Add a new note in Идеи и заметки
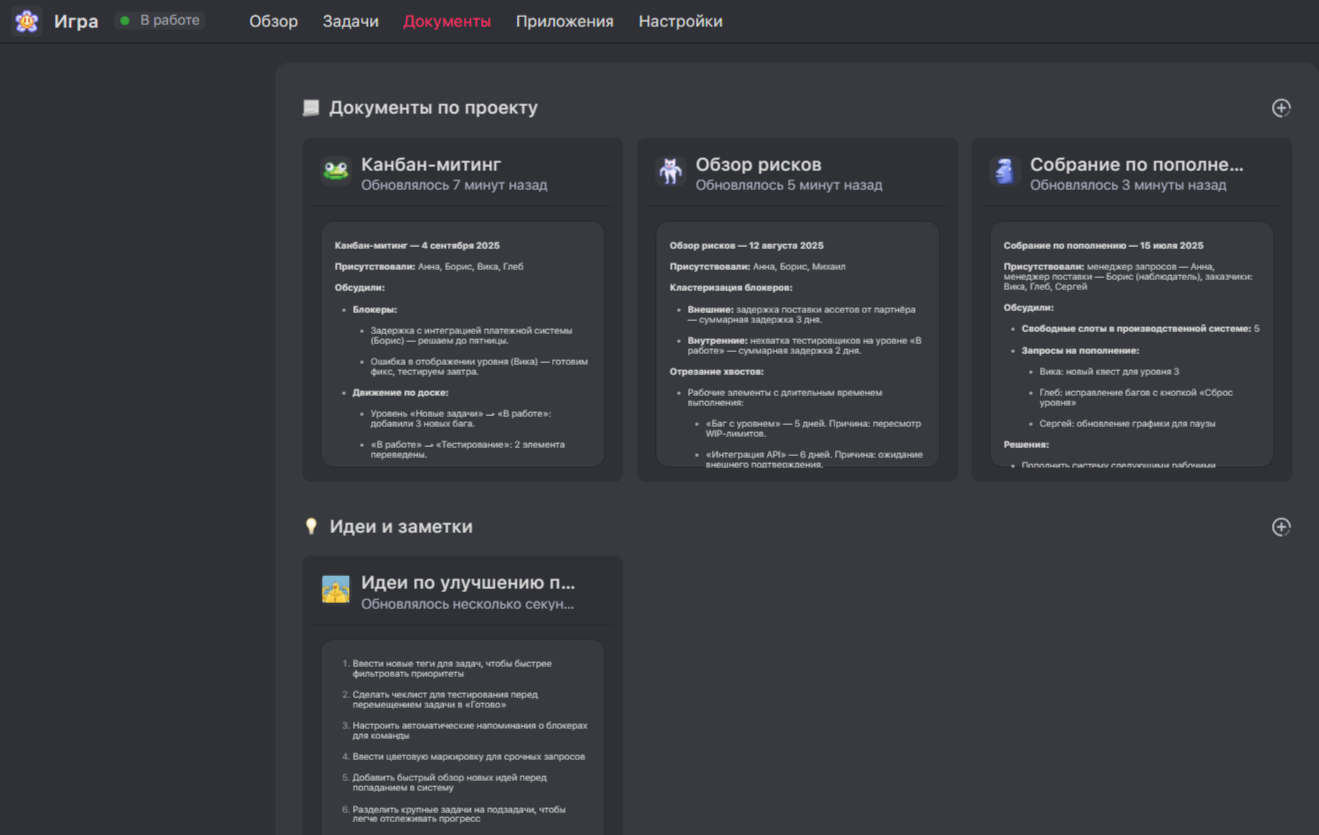The height and width of the screenshot is (835, 1319). point(1280,527)
